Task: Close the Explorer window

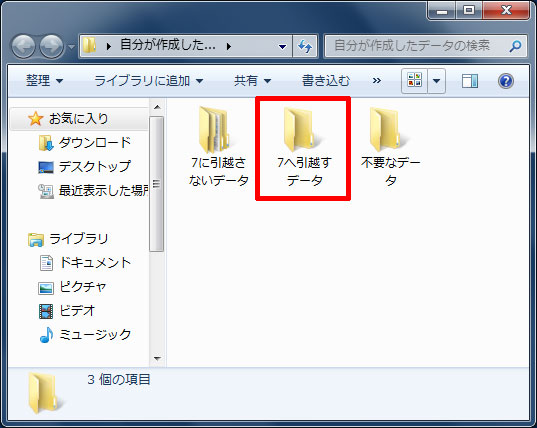Action: tap(506, 11)
